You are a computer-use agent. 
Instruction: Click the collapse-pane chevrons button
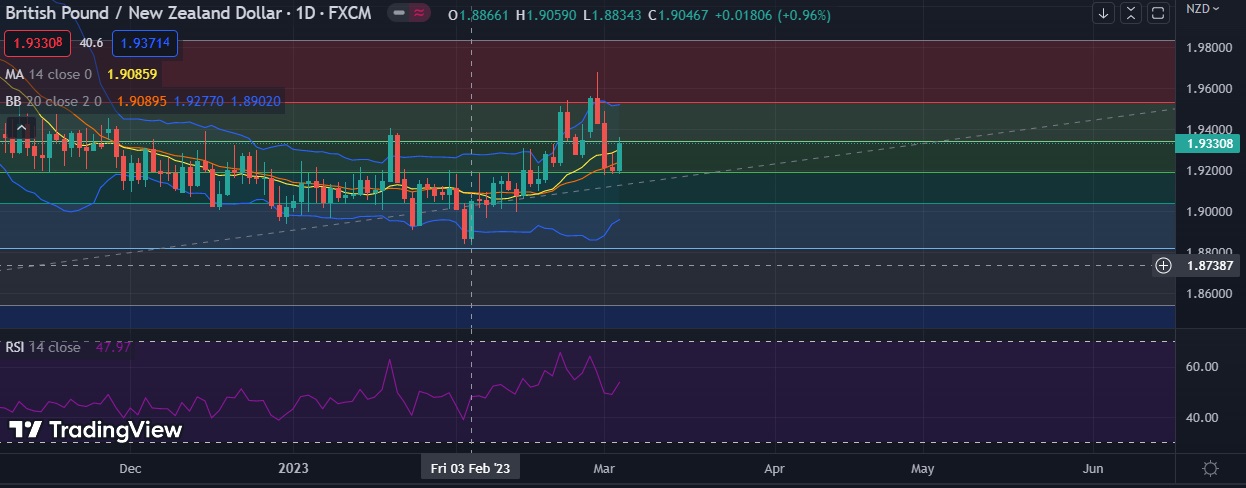click(1130, 13)
